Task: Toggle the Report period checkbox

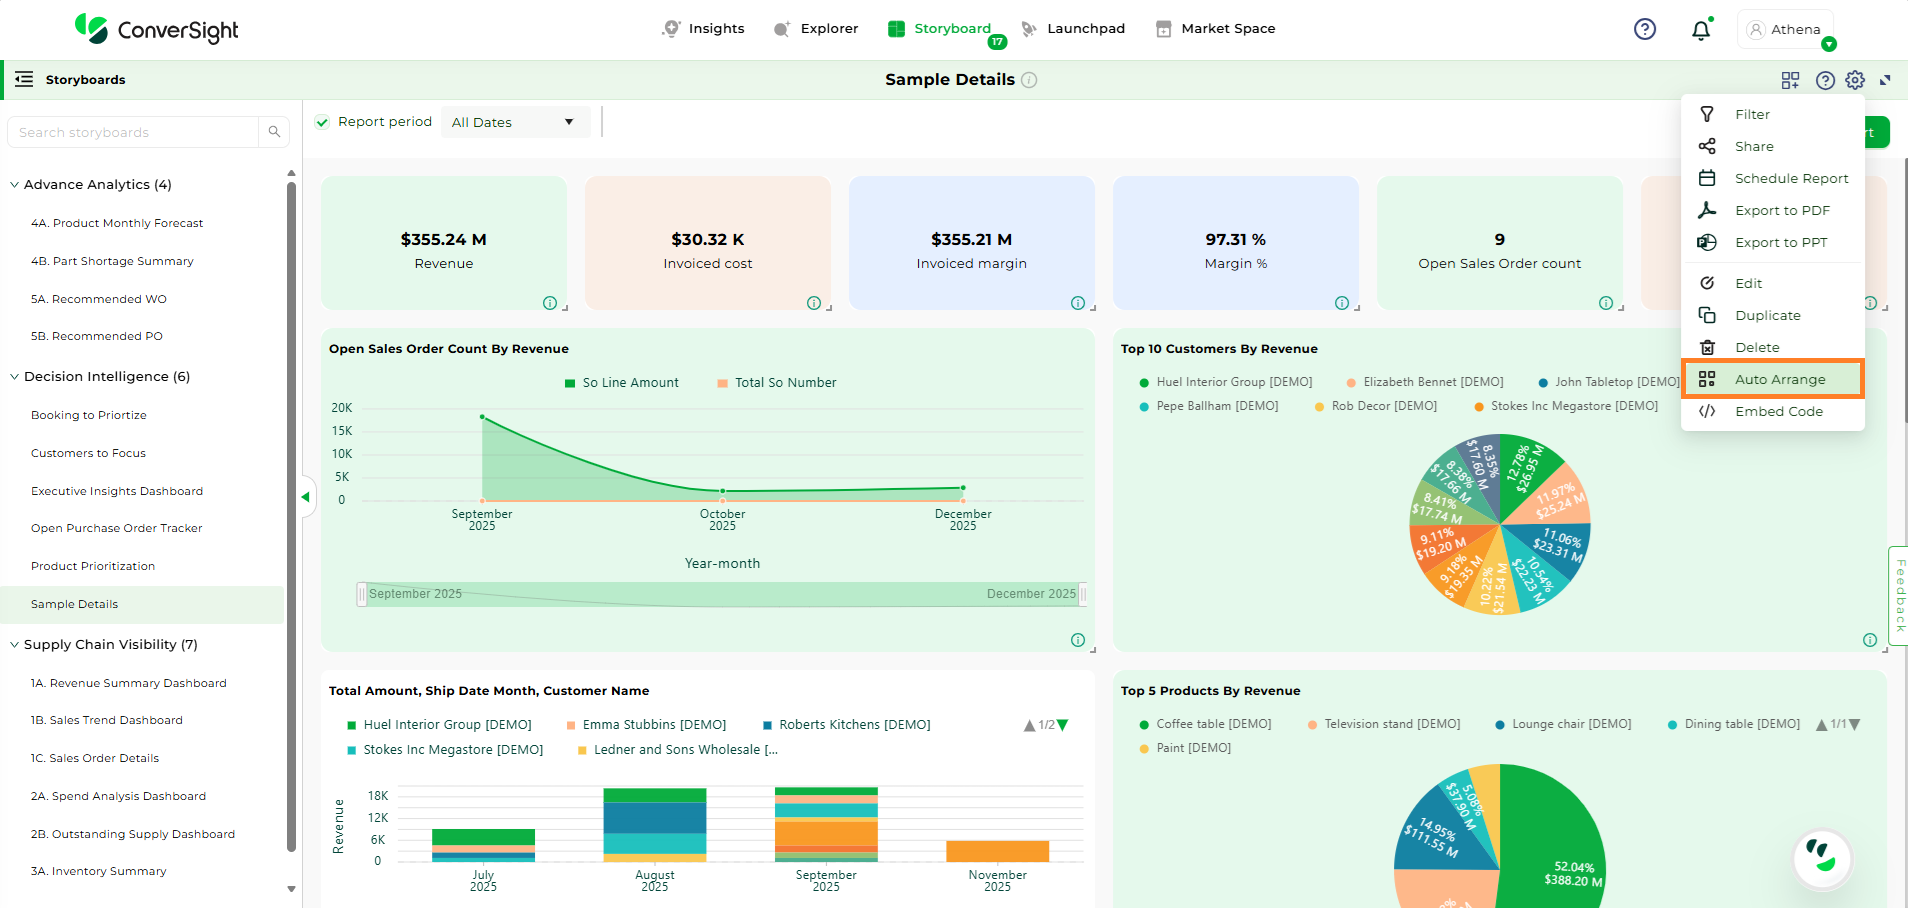Action: pos(322,122)
